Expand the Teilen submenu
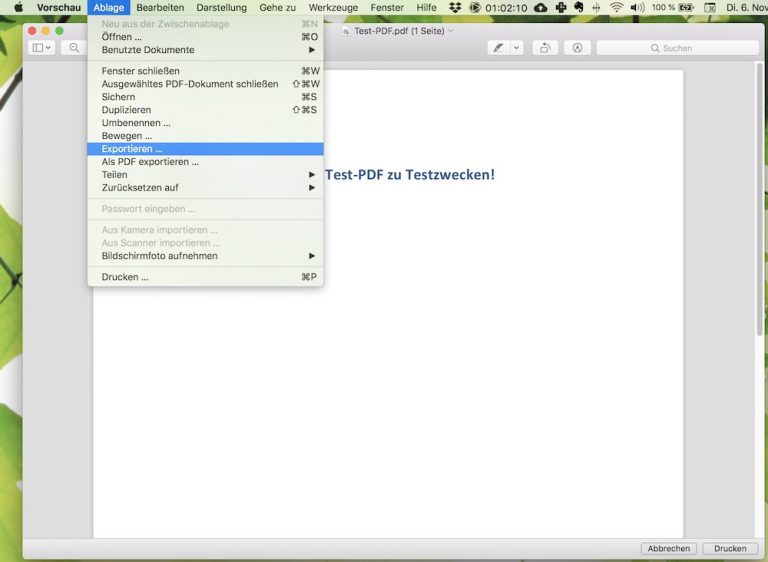This screenshot has height=562, width=768. [x=205, y=174]
